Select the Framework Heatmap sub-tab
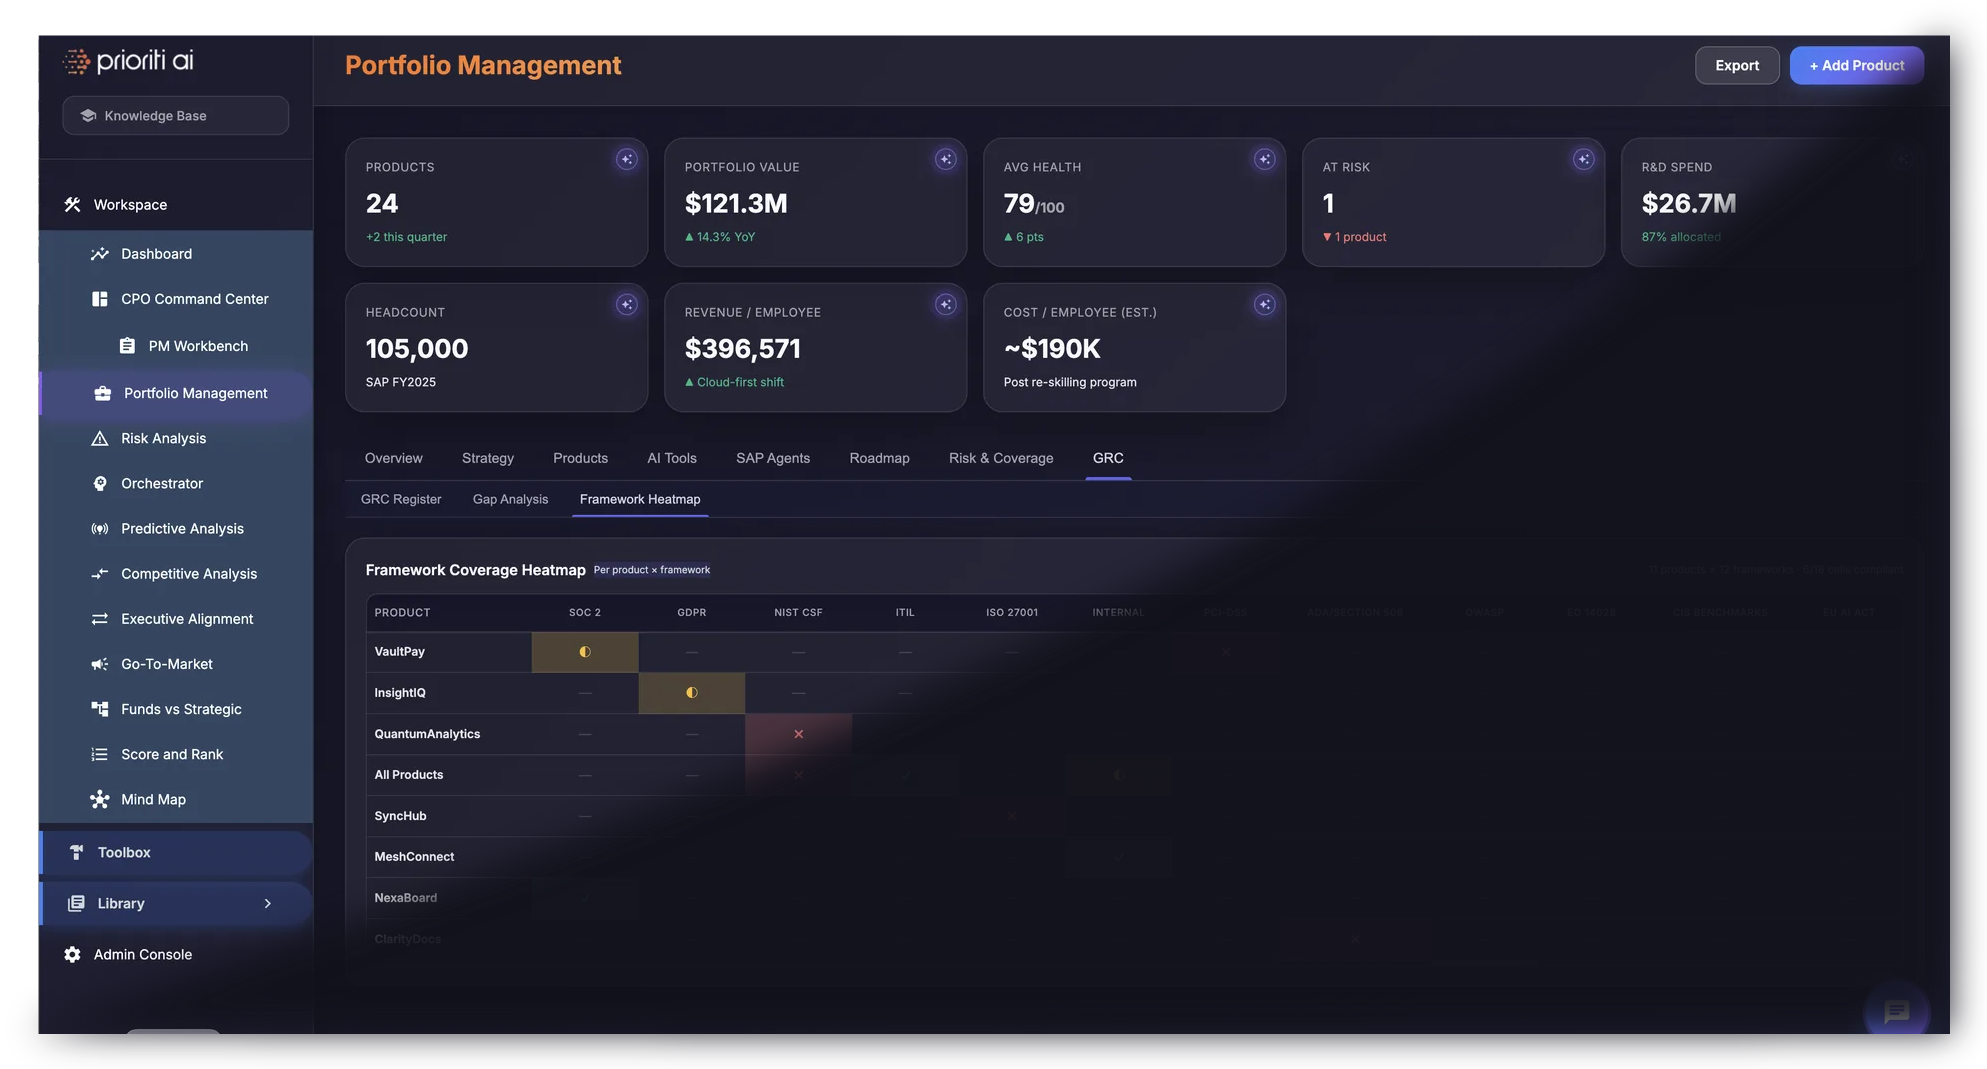The width and height of the screenshot is (1987, 1069). point(640,499)
